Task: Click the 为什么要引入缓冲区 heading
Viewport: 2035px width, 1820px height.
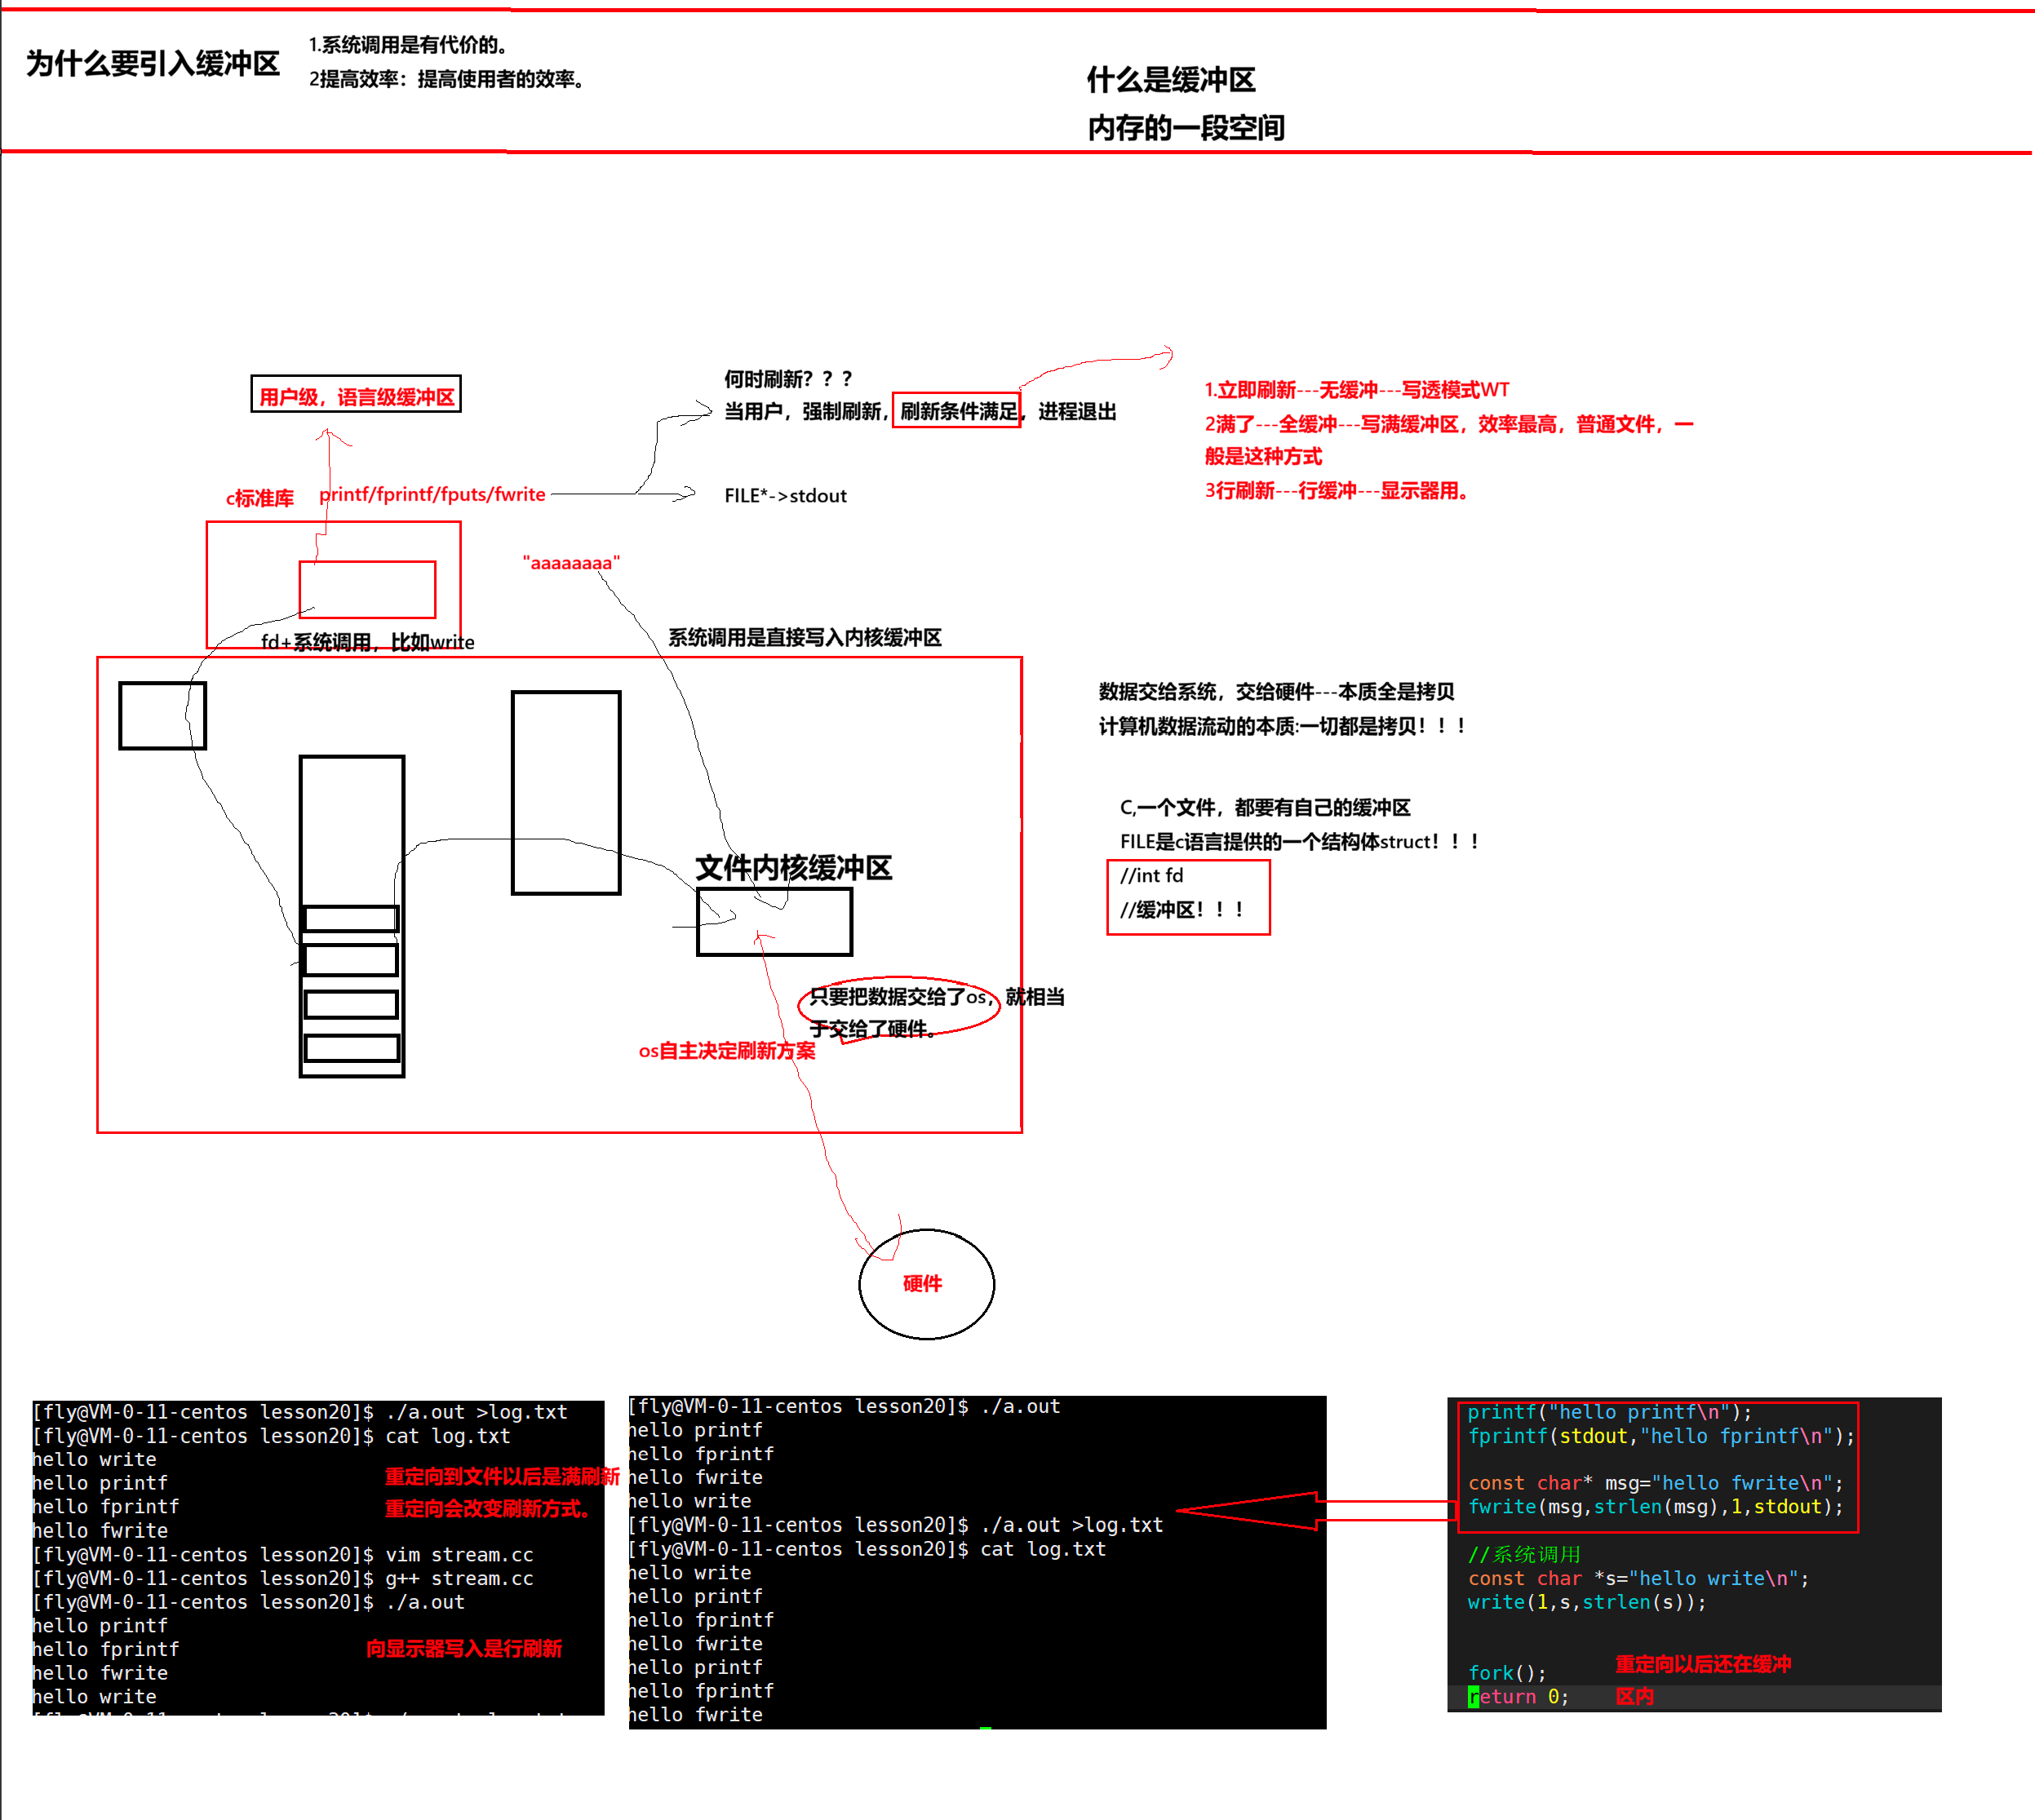Action: point(152,63)
